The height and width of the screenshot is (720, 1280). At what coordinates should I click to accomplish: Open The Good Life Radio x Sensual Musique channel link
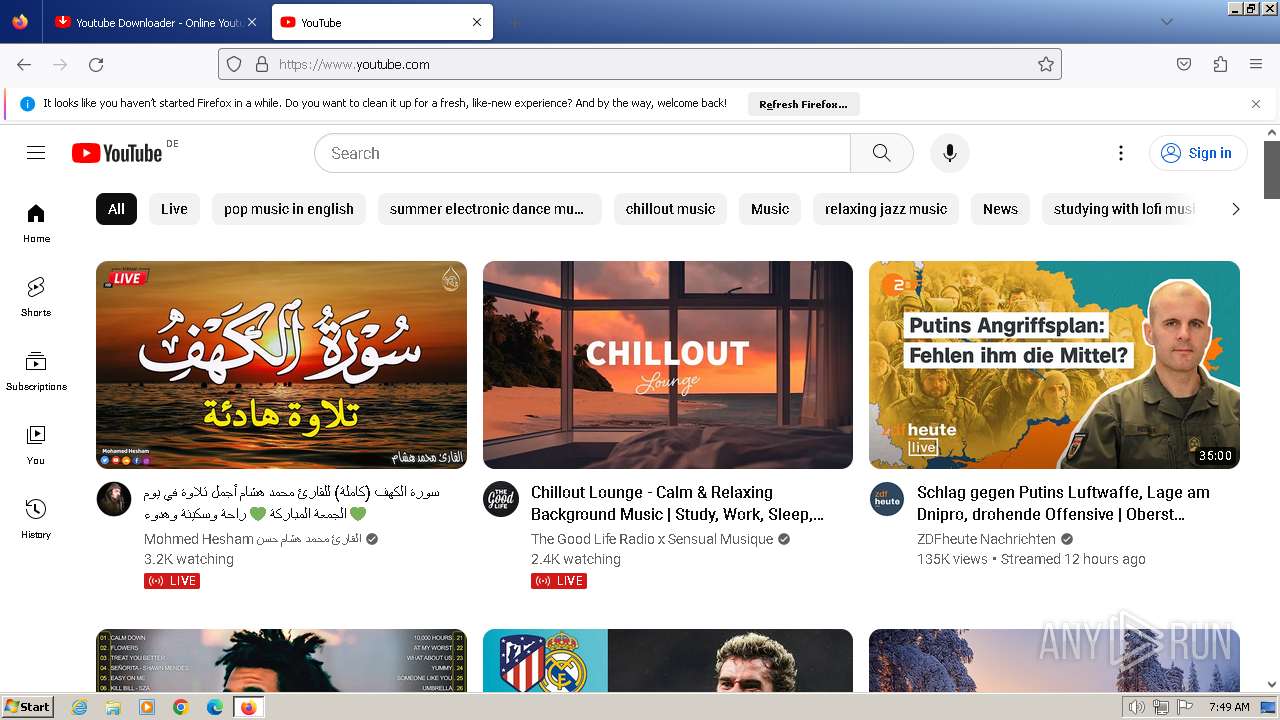click(652, 539)
